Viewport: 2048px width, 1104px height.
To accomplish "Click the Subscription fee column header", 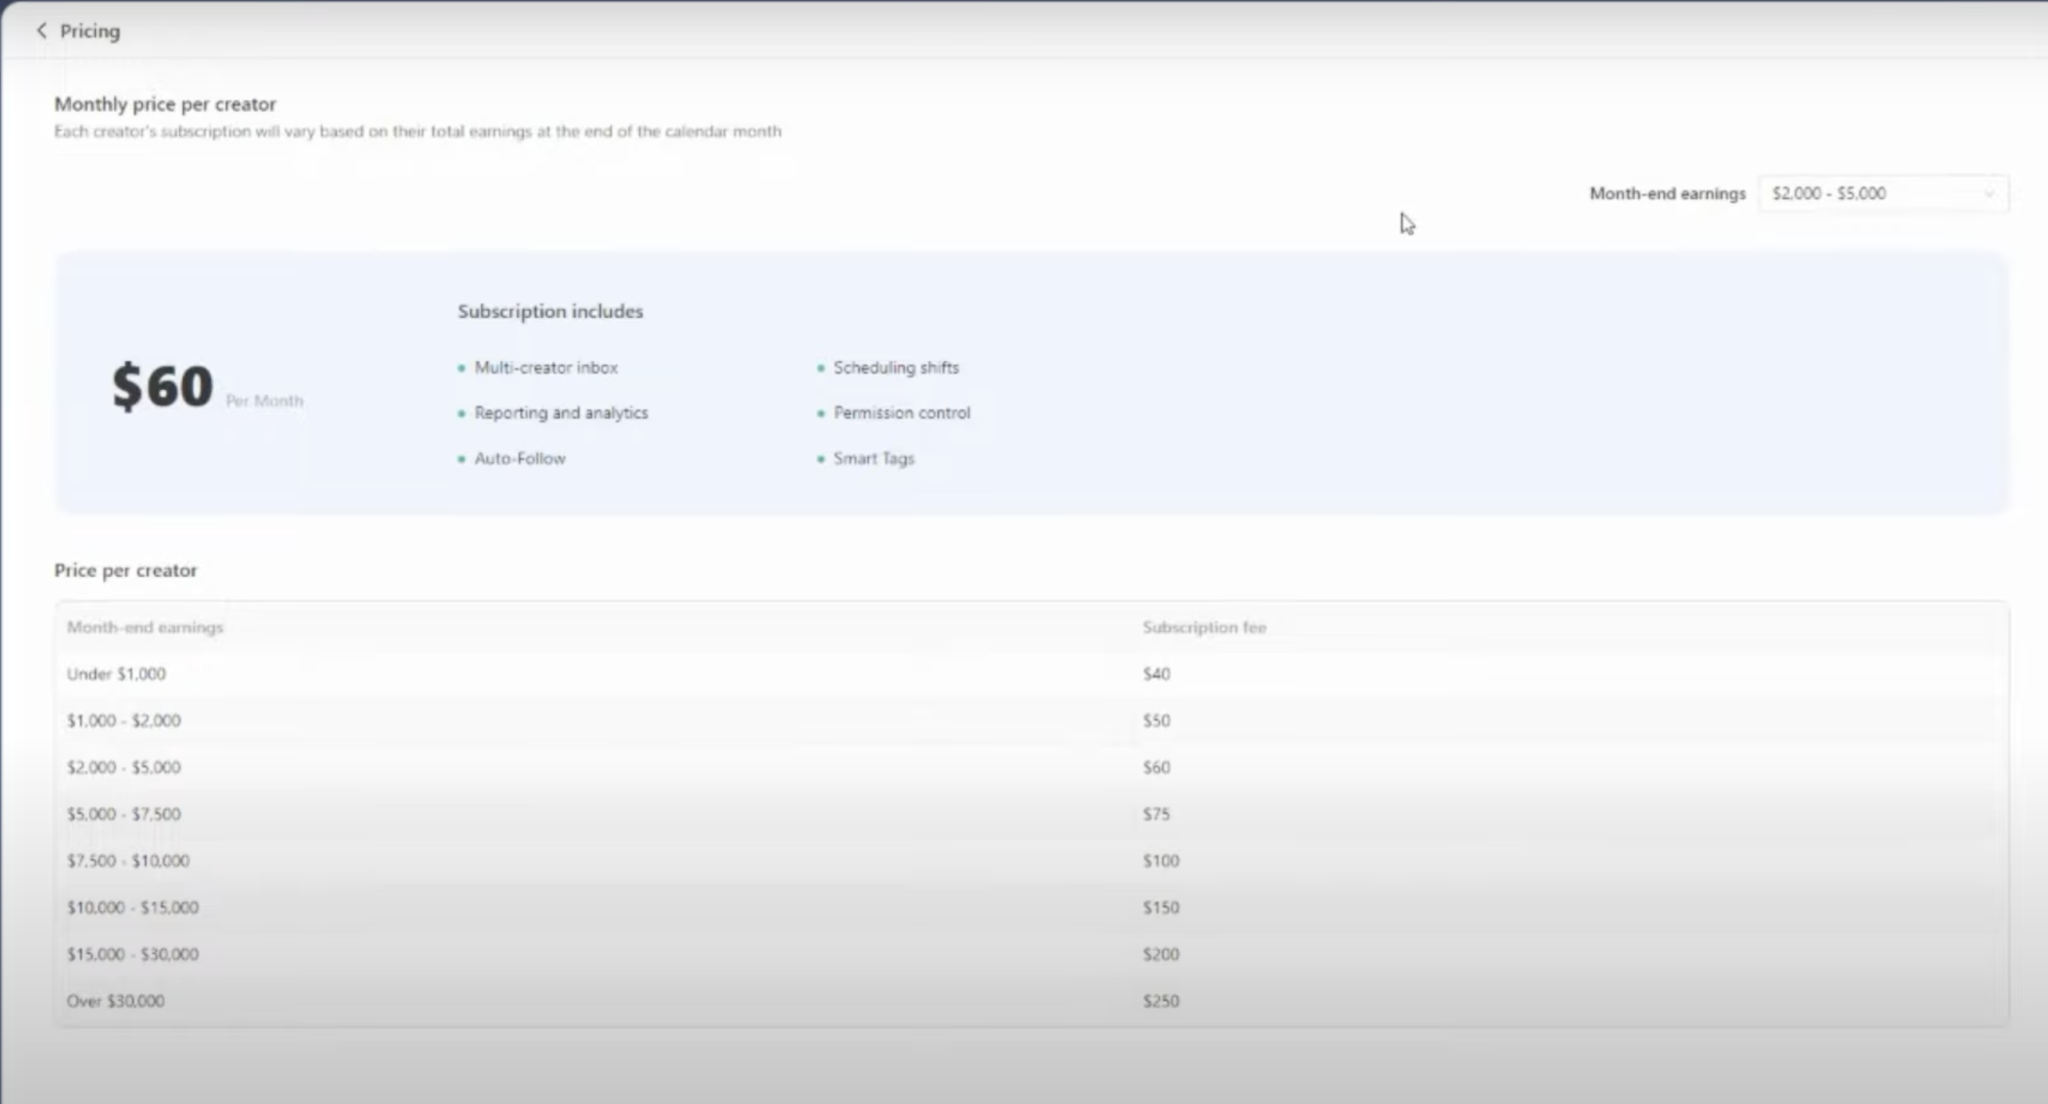I will pos(1204,628).
